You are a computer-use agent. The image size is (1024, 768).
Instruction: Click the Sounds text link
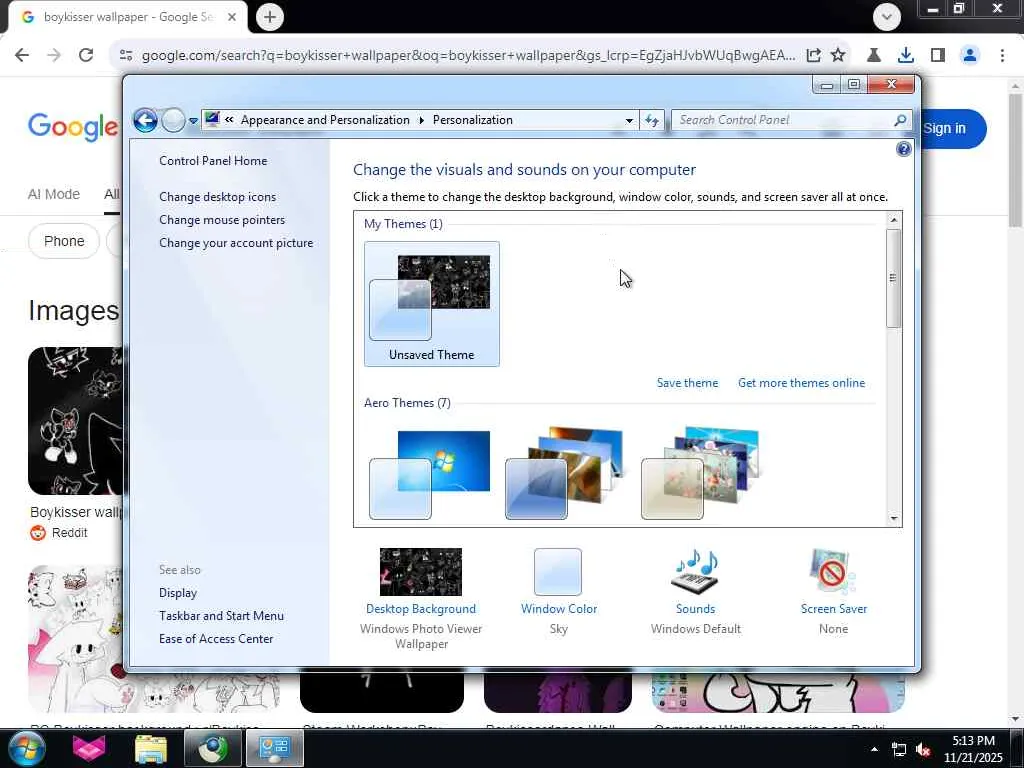click(x=696, y=609)
